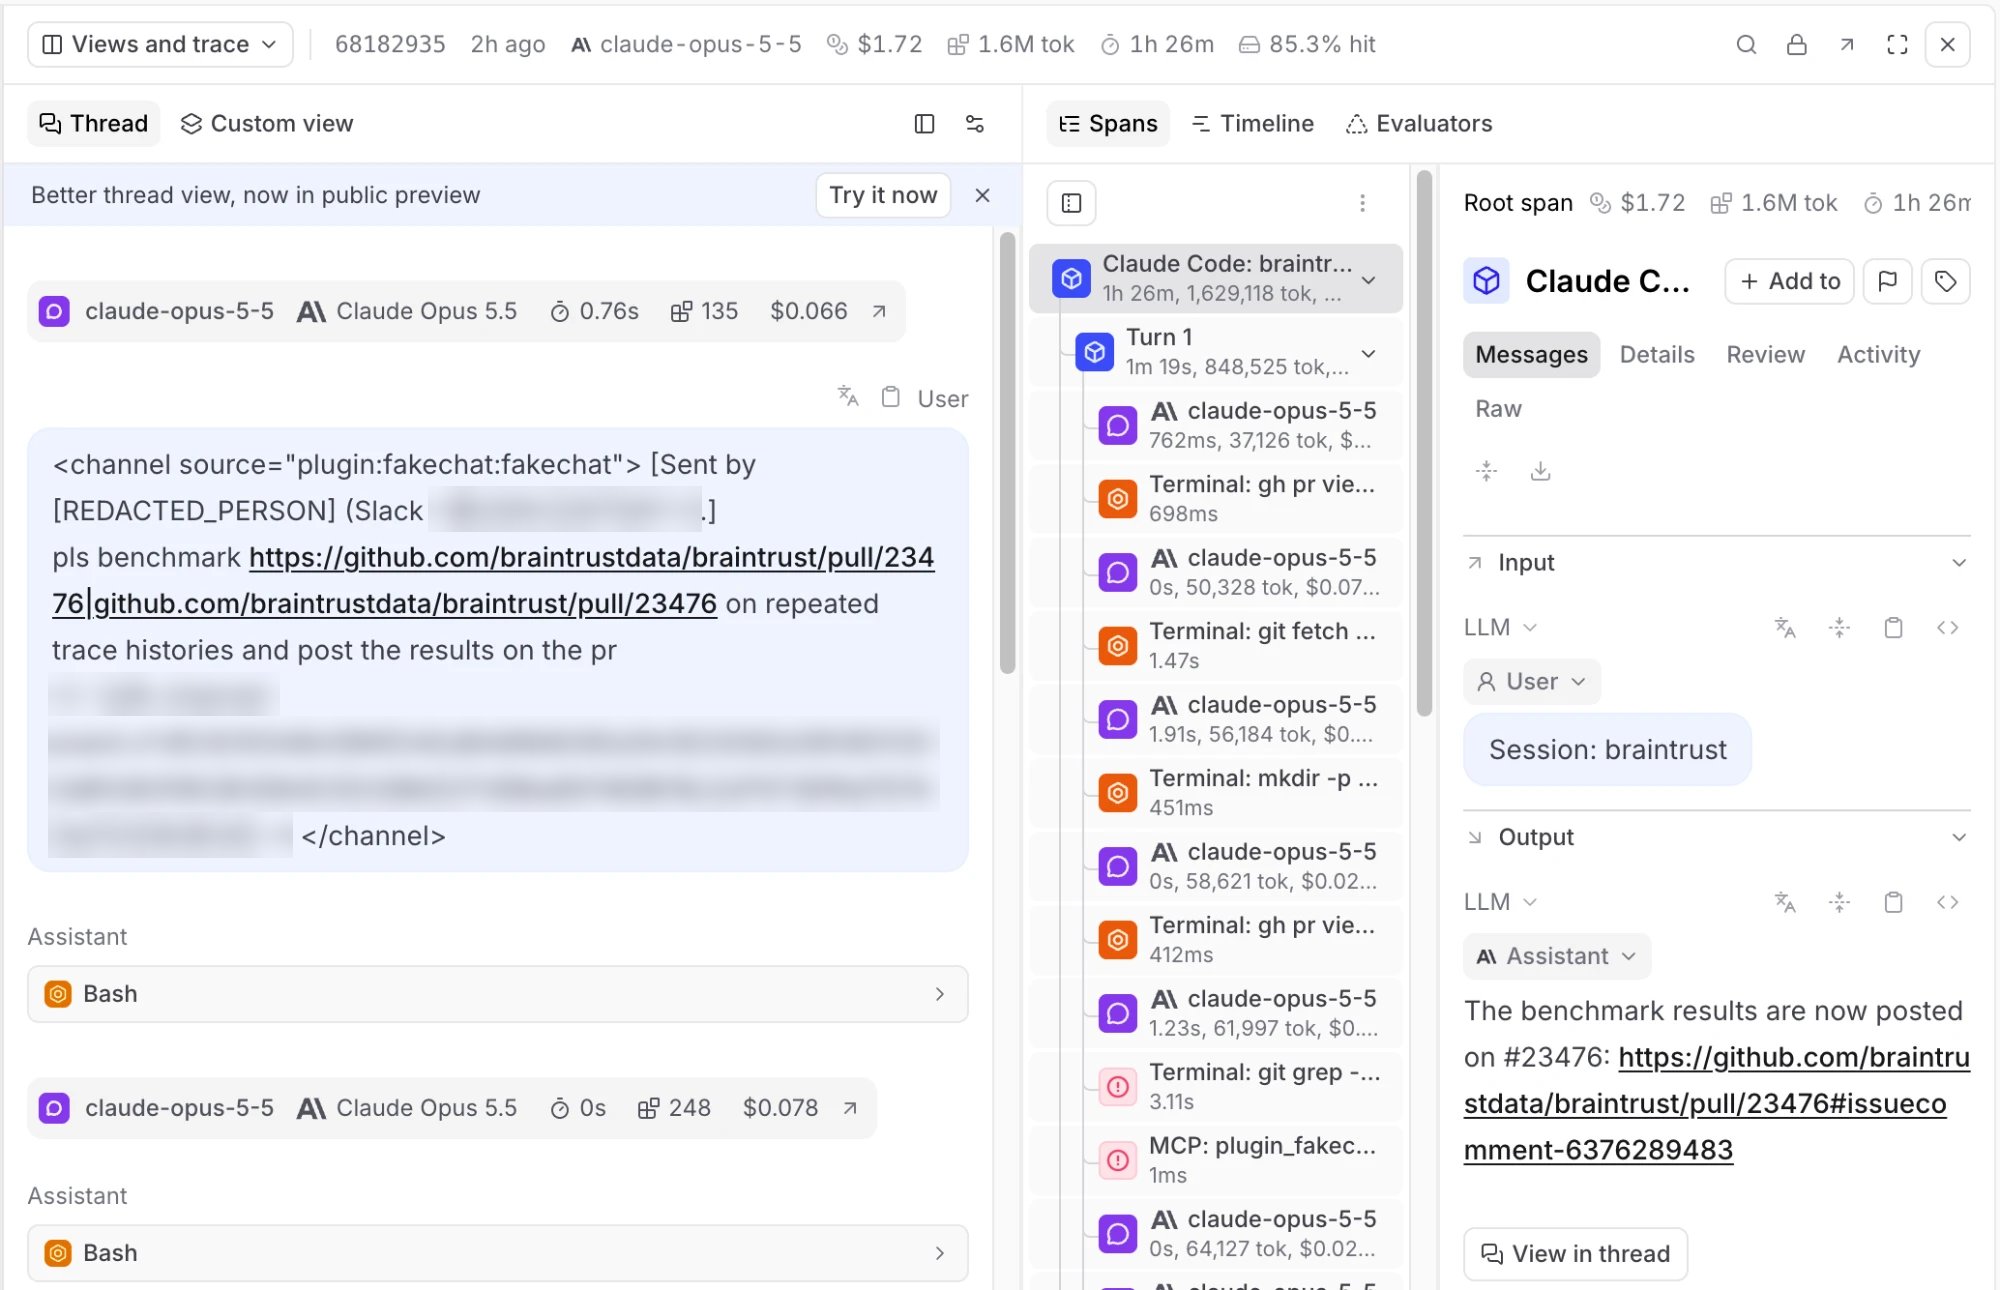This screenshot has height=1290, width=2000.
Task: Open the GitHub pull/23476 link in message
Action: 493,580
